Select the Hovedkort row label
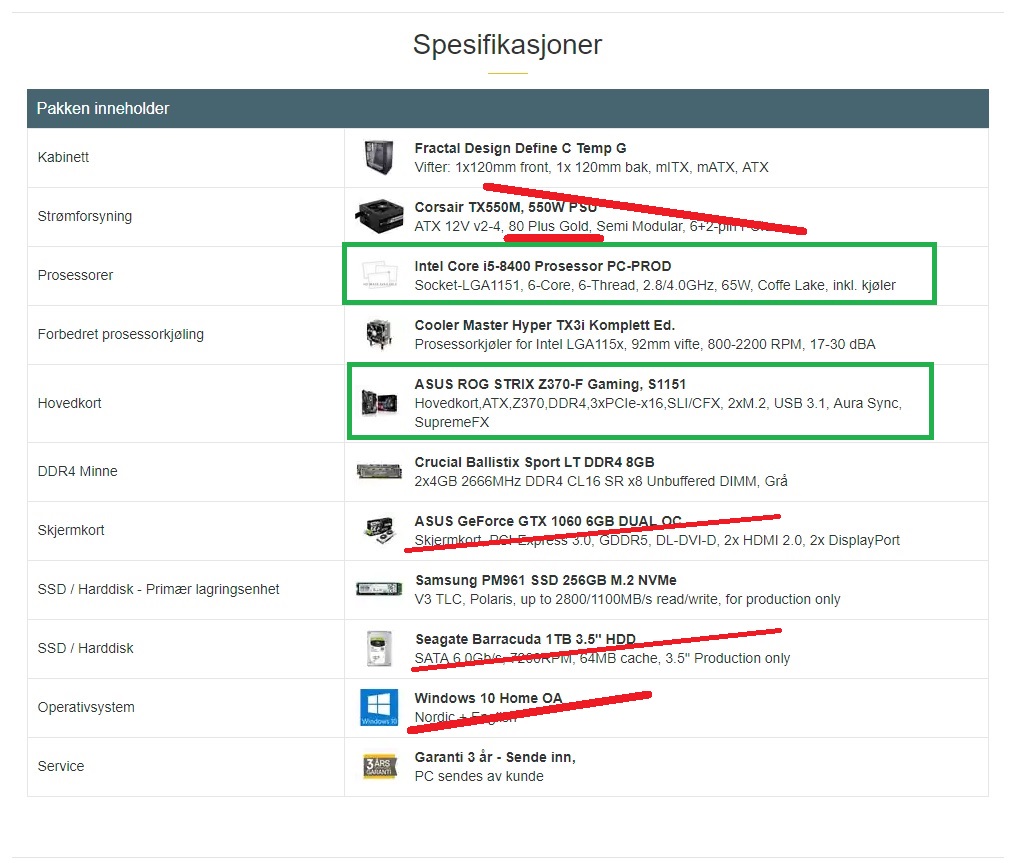The height and width of the screenshot is (863, 1011). (x=70, y=403)
